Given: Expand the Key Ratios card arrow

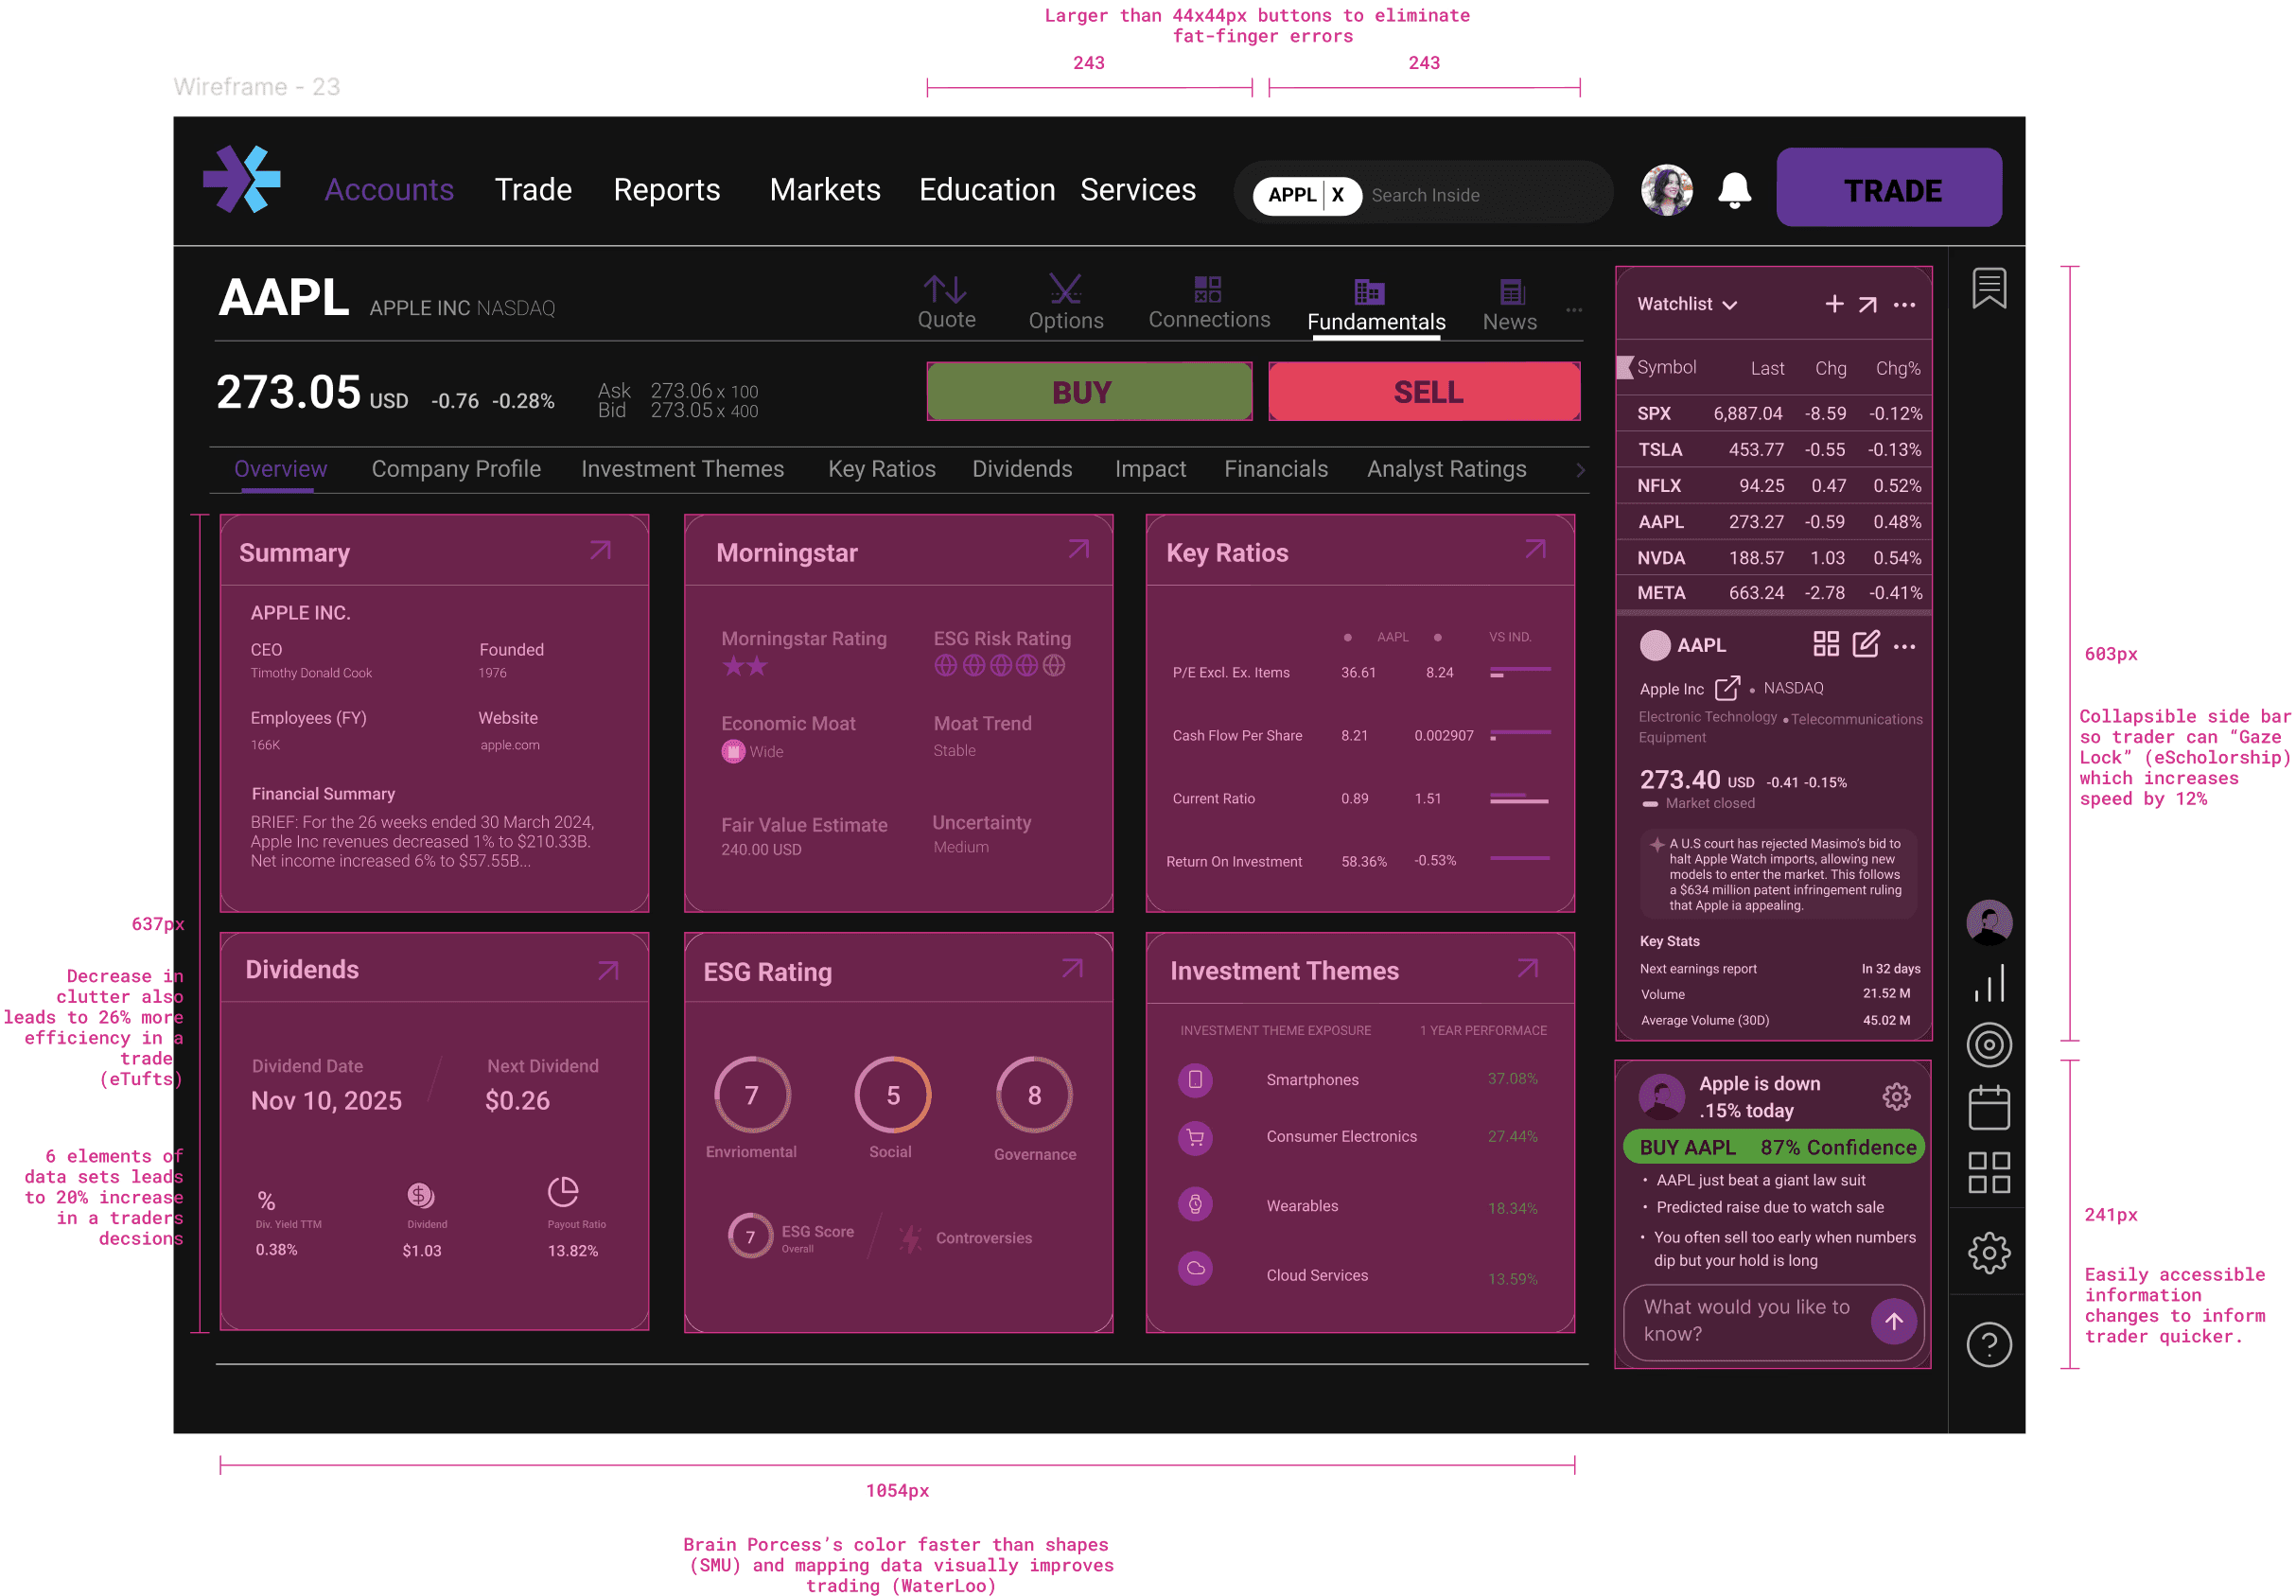Looking at the screenshot, I should [x=1535, y=549].
